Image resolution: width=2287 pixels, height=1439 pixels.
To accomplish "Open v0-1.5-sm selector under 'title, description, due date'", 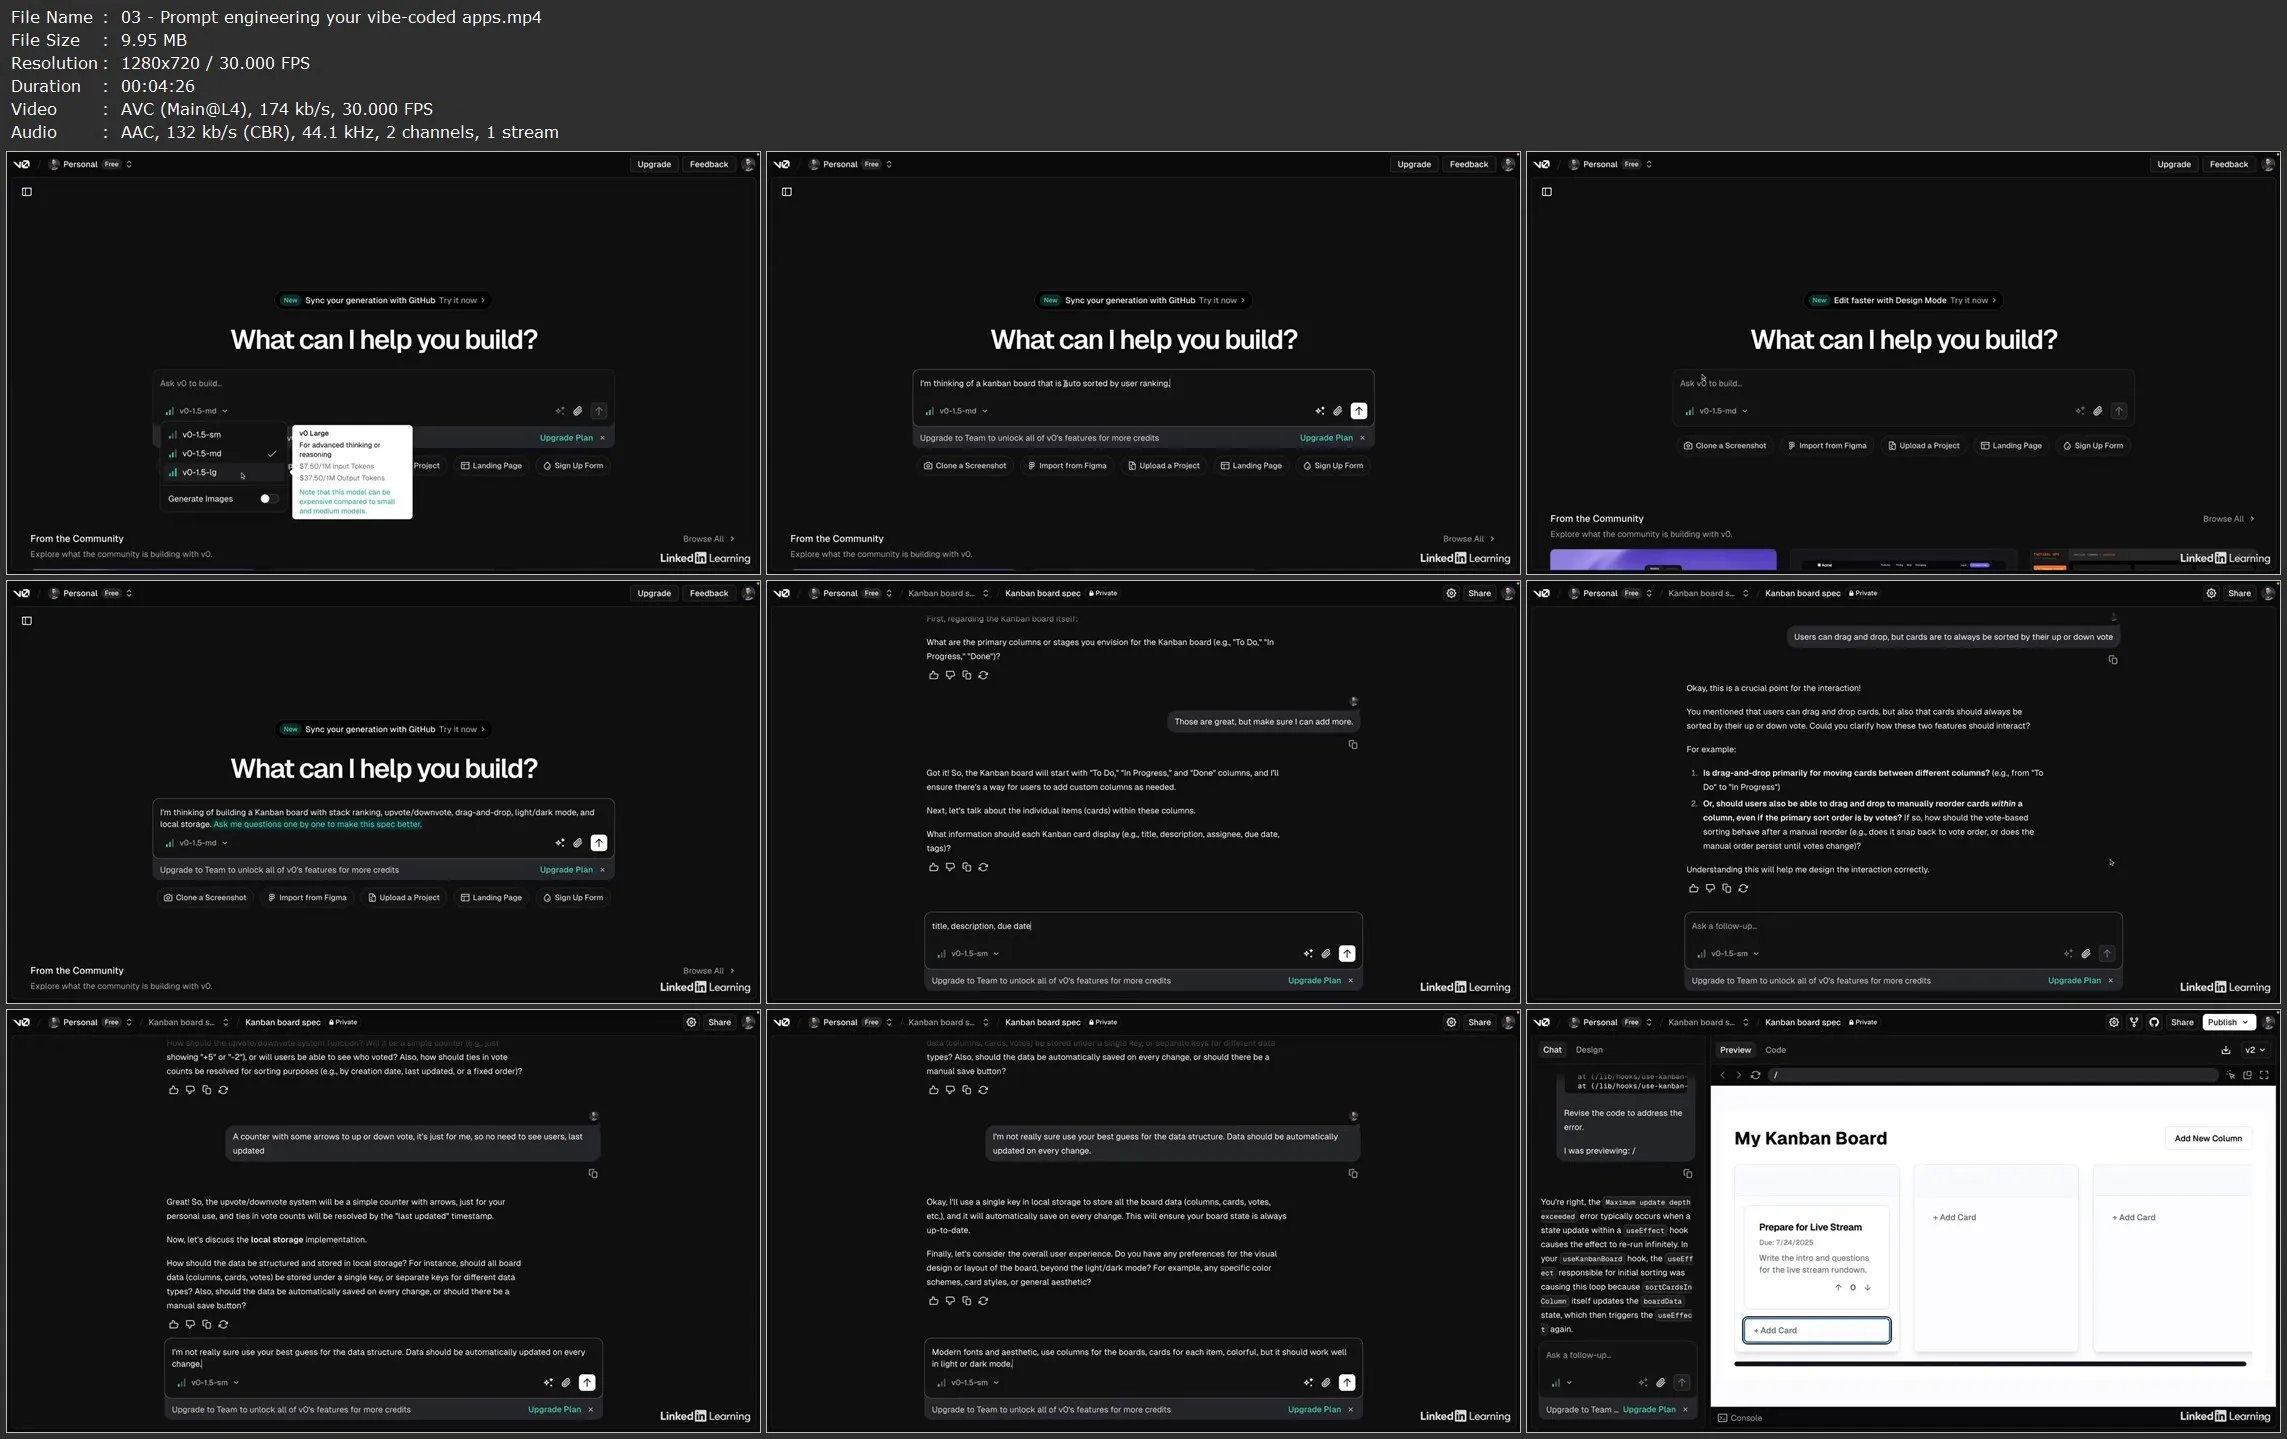I will (x=968, y=954).
